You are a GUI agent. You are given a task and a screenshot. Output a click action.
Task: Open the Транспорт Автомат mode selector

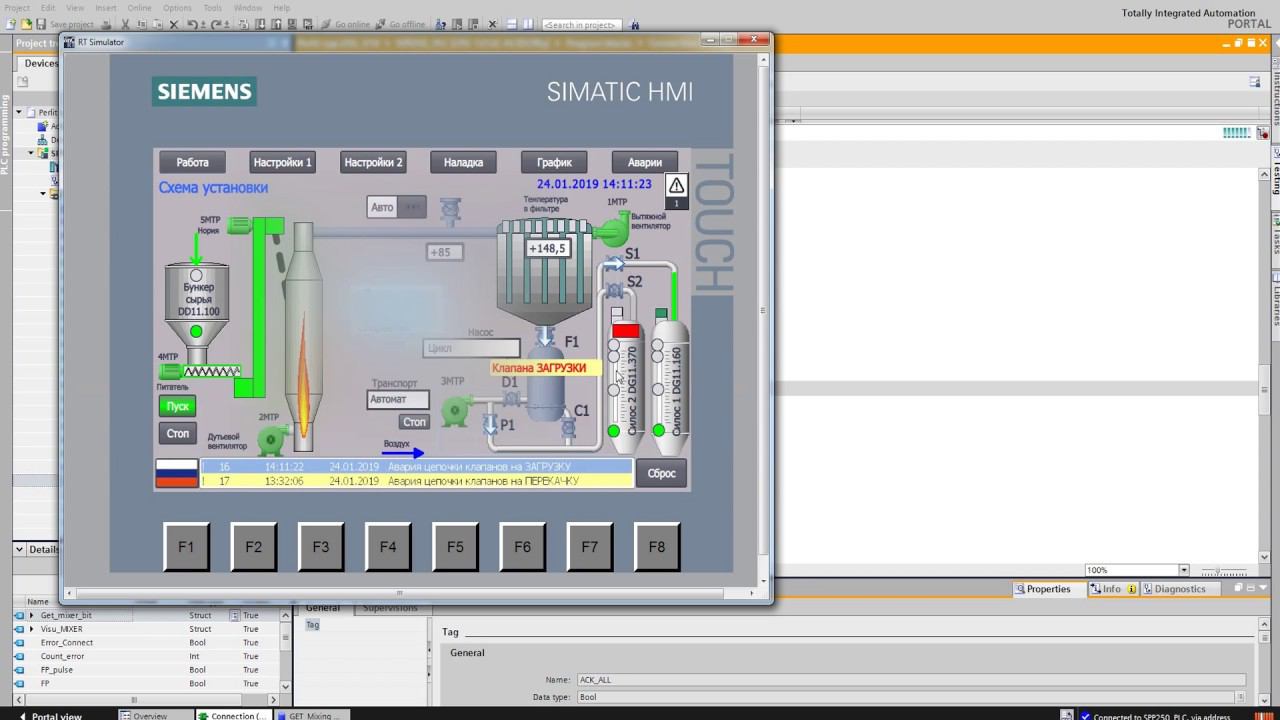coord(398,399)
